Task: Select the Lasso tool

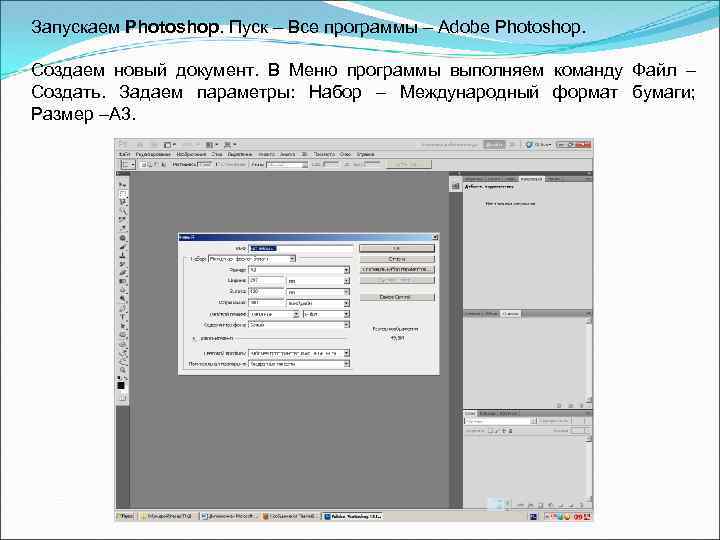Action: [x=122, y=202]
